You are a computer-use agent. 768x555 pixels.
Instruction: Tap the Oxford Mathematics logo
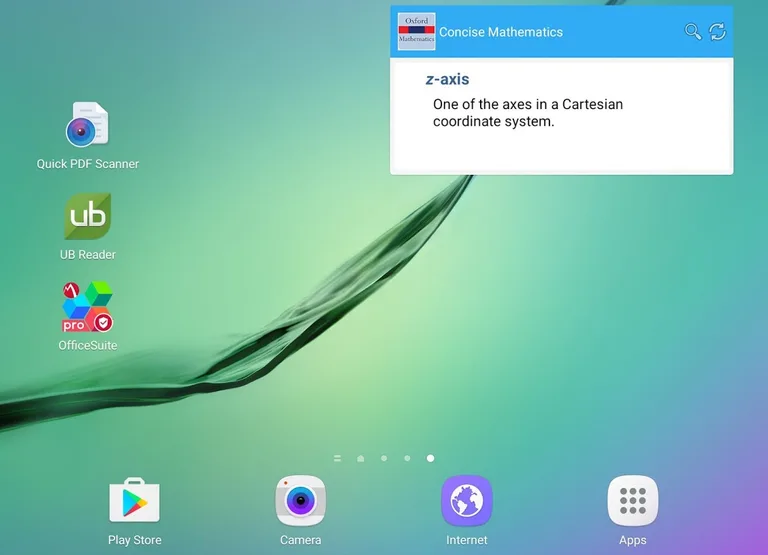tap(416, 32)
